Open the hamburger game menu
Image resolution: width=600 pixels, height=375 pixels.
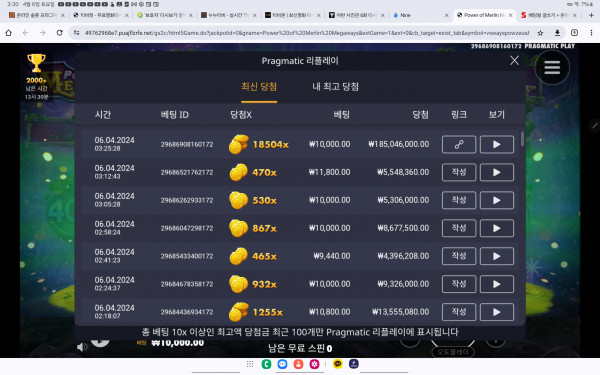(552, 67)
